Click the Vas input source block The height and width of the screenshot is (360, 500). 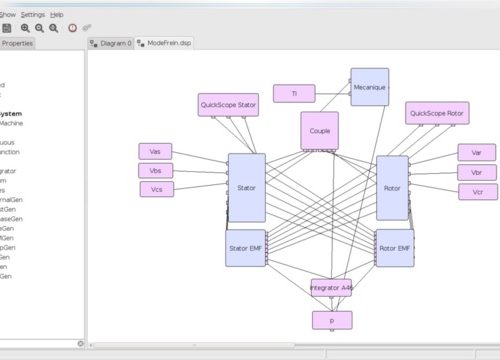155,152
